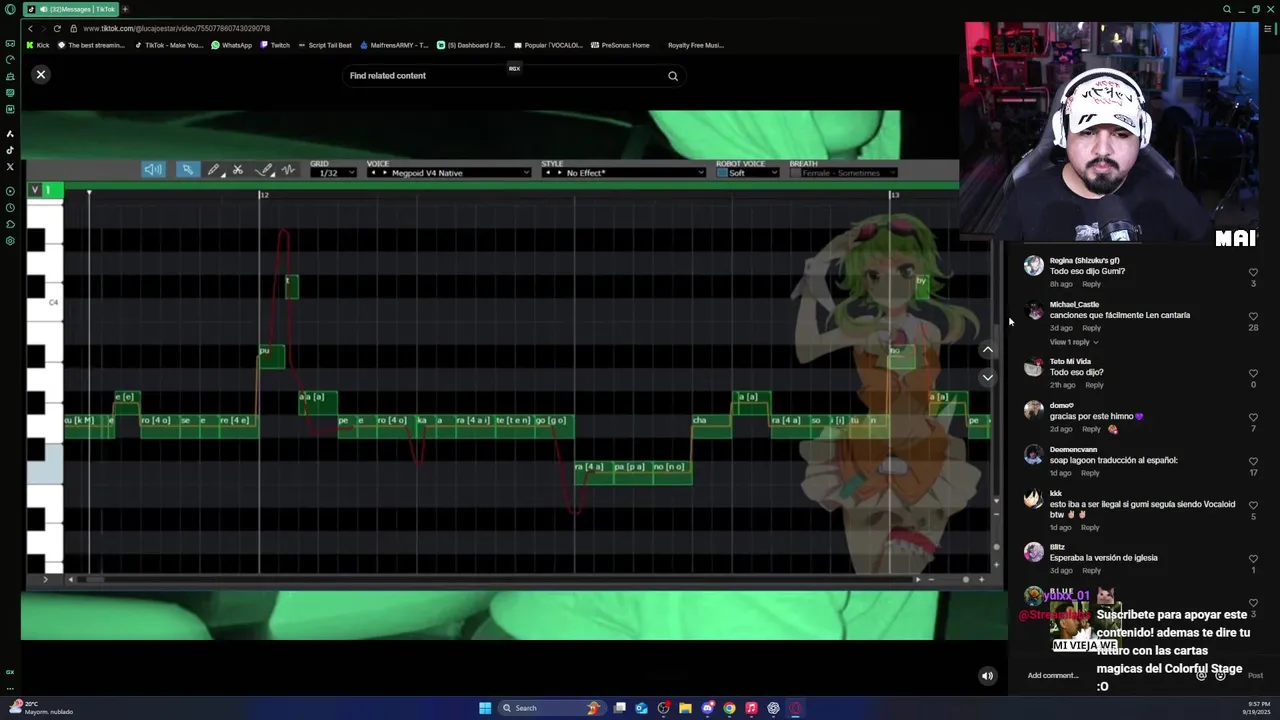Click the V track header button
1280x720 pixels.
pos(35,190)
